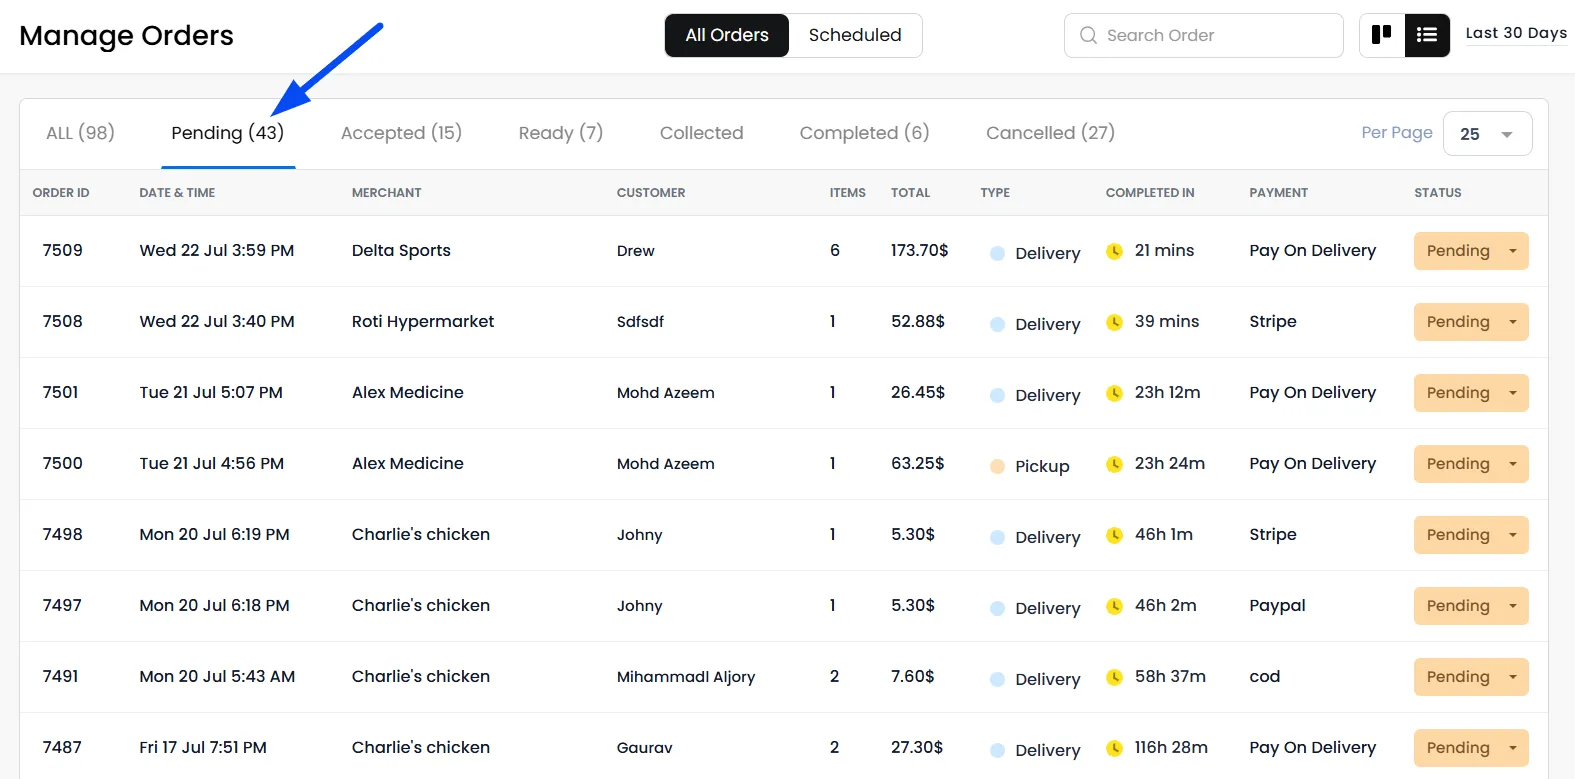
Task: Open the Accepted (15) tab
Action: (x=401, y=133)
